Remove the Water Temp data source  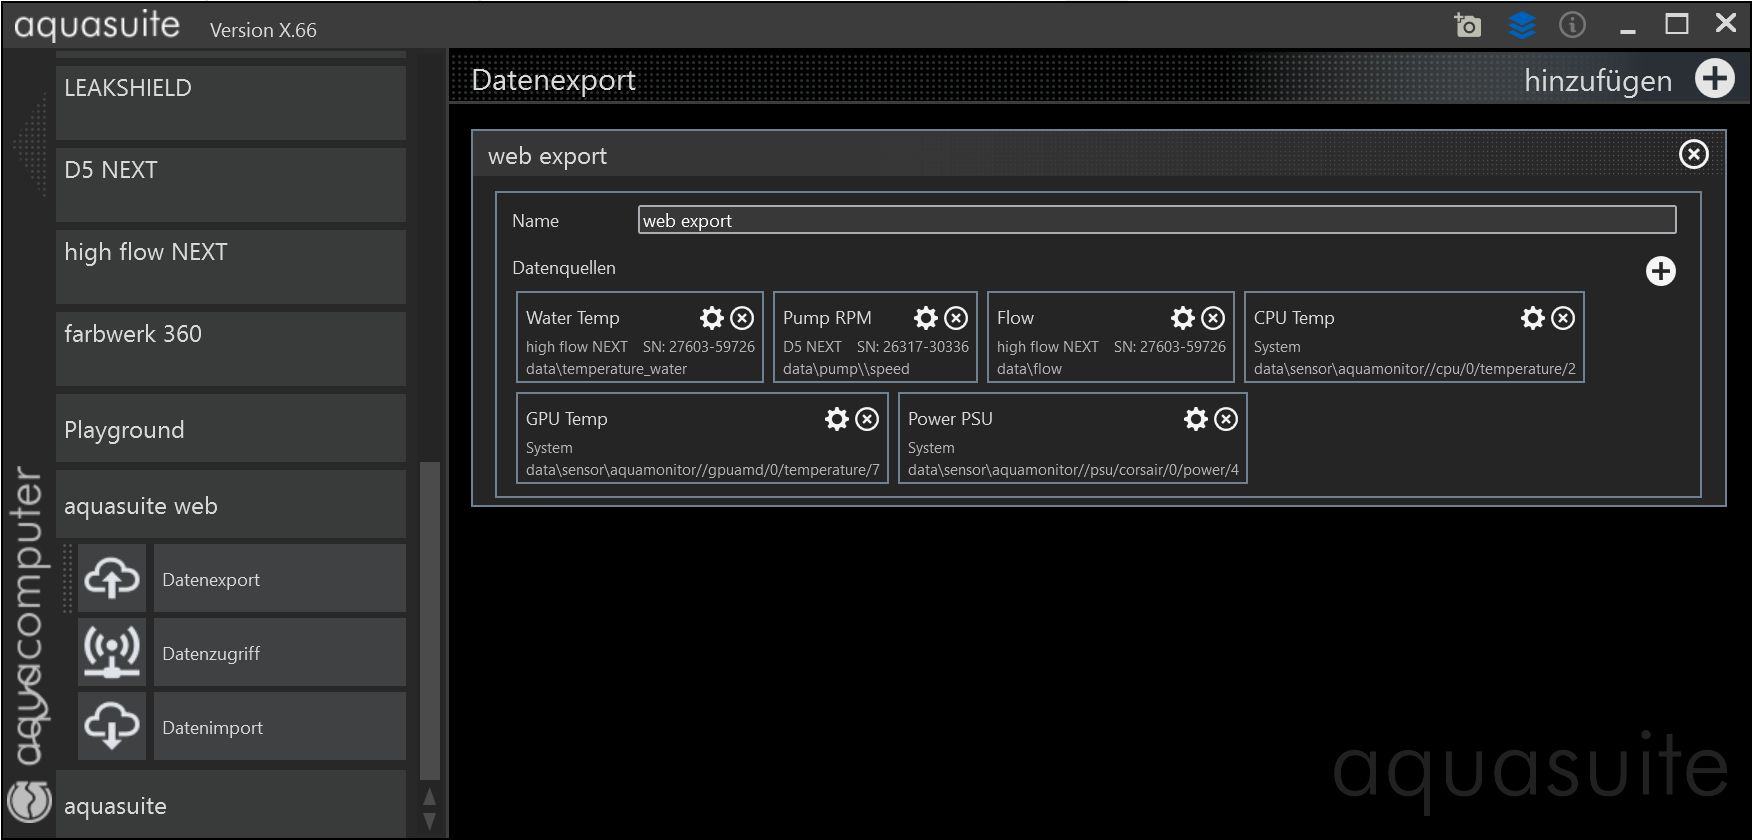tap(742, 318)
